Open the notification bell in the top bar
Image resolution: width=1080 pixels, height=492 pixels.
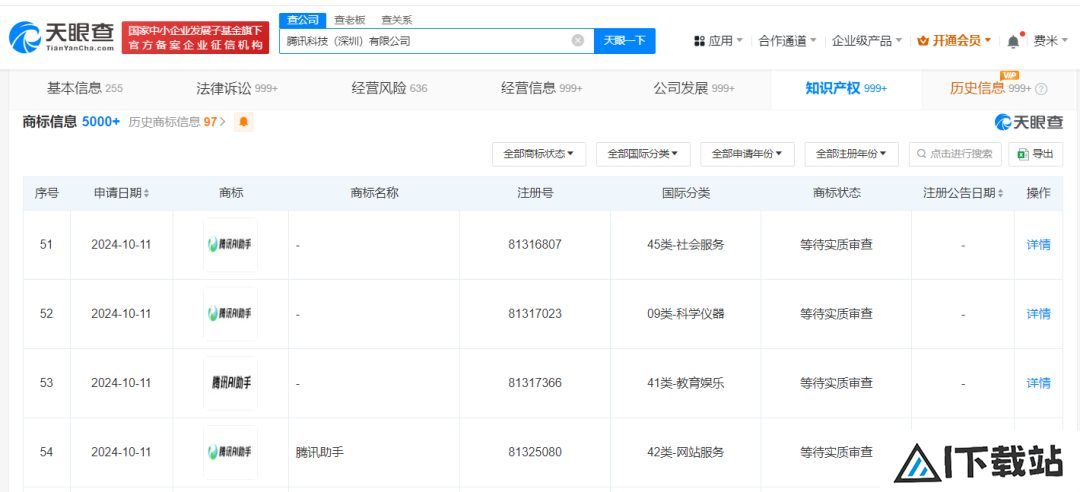[x=1013, y=41]
